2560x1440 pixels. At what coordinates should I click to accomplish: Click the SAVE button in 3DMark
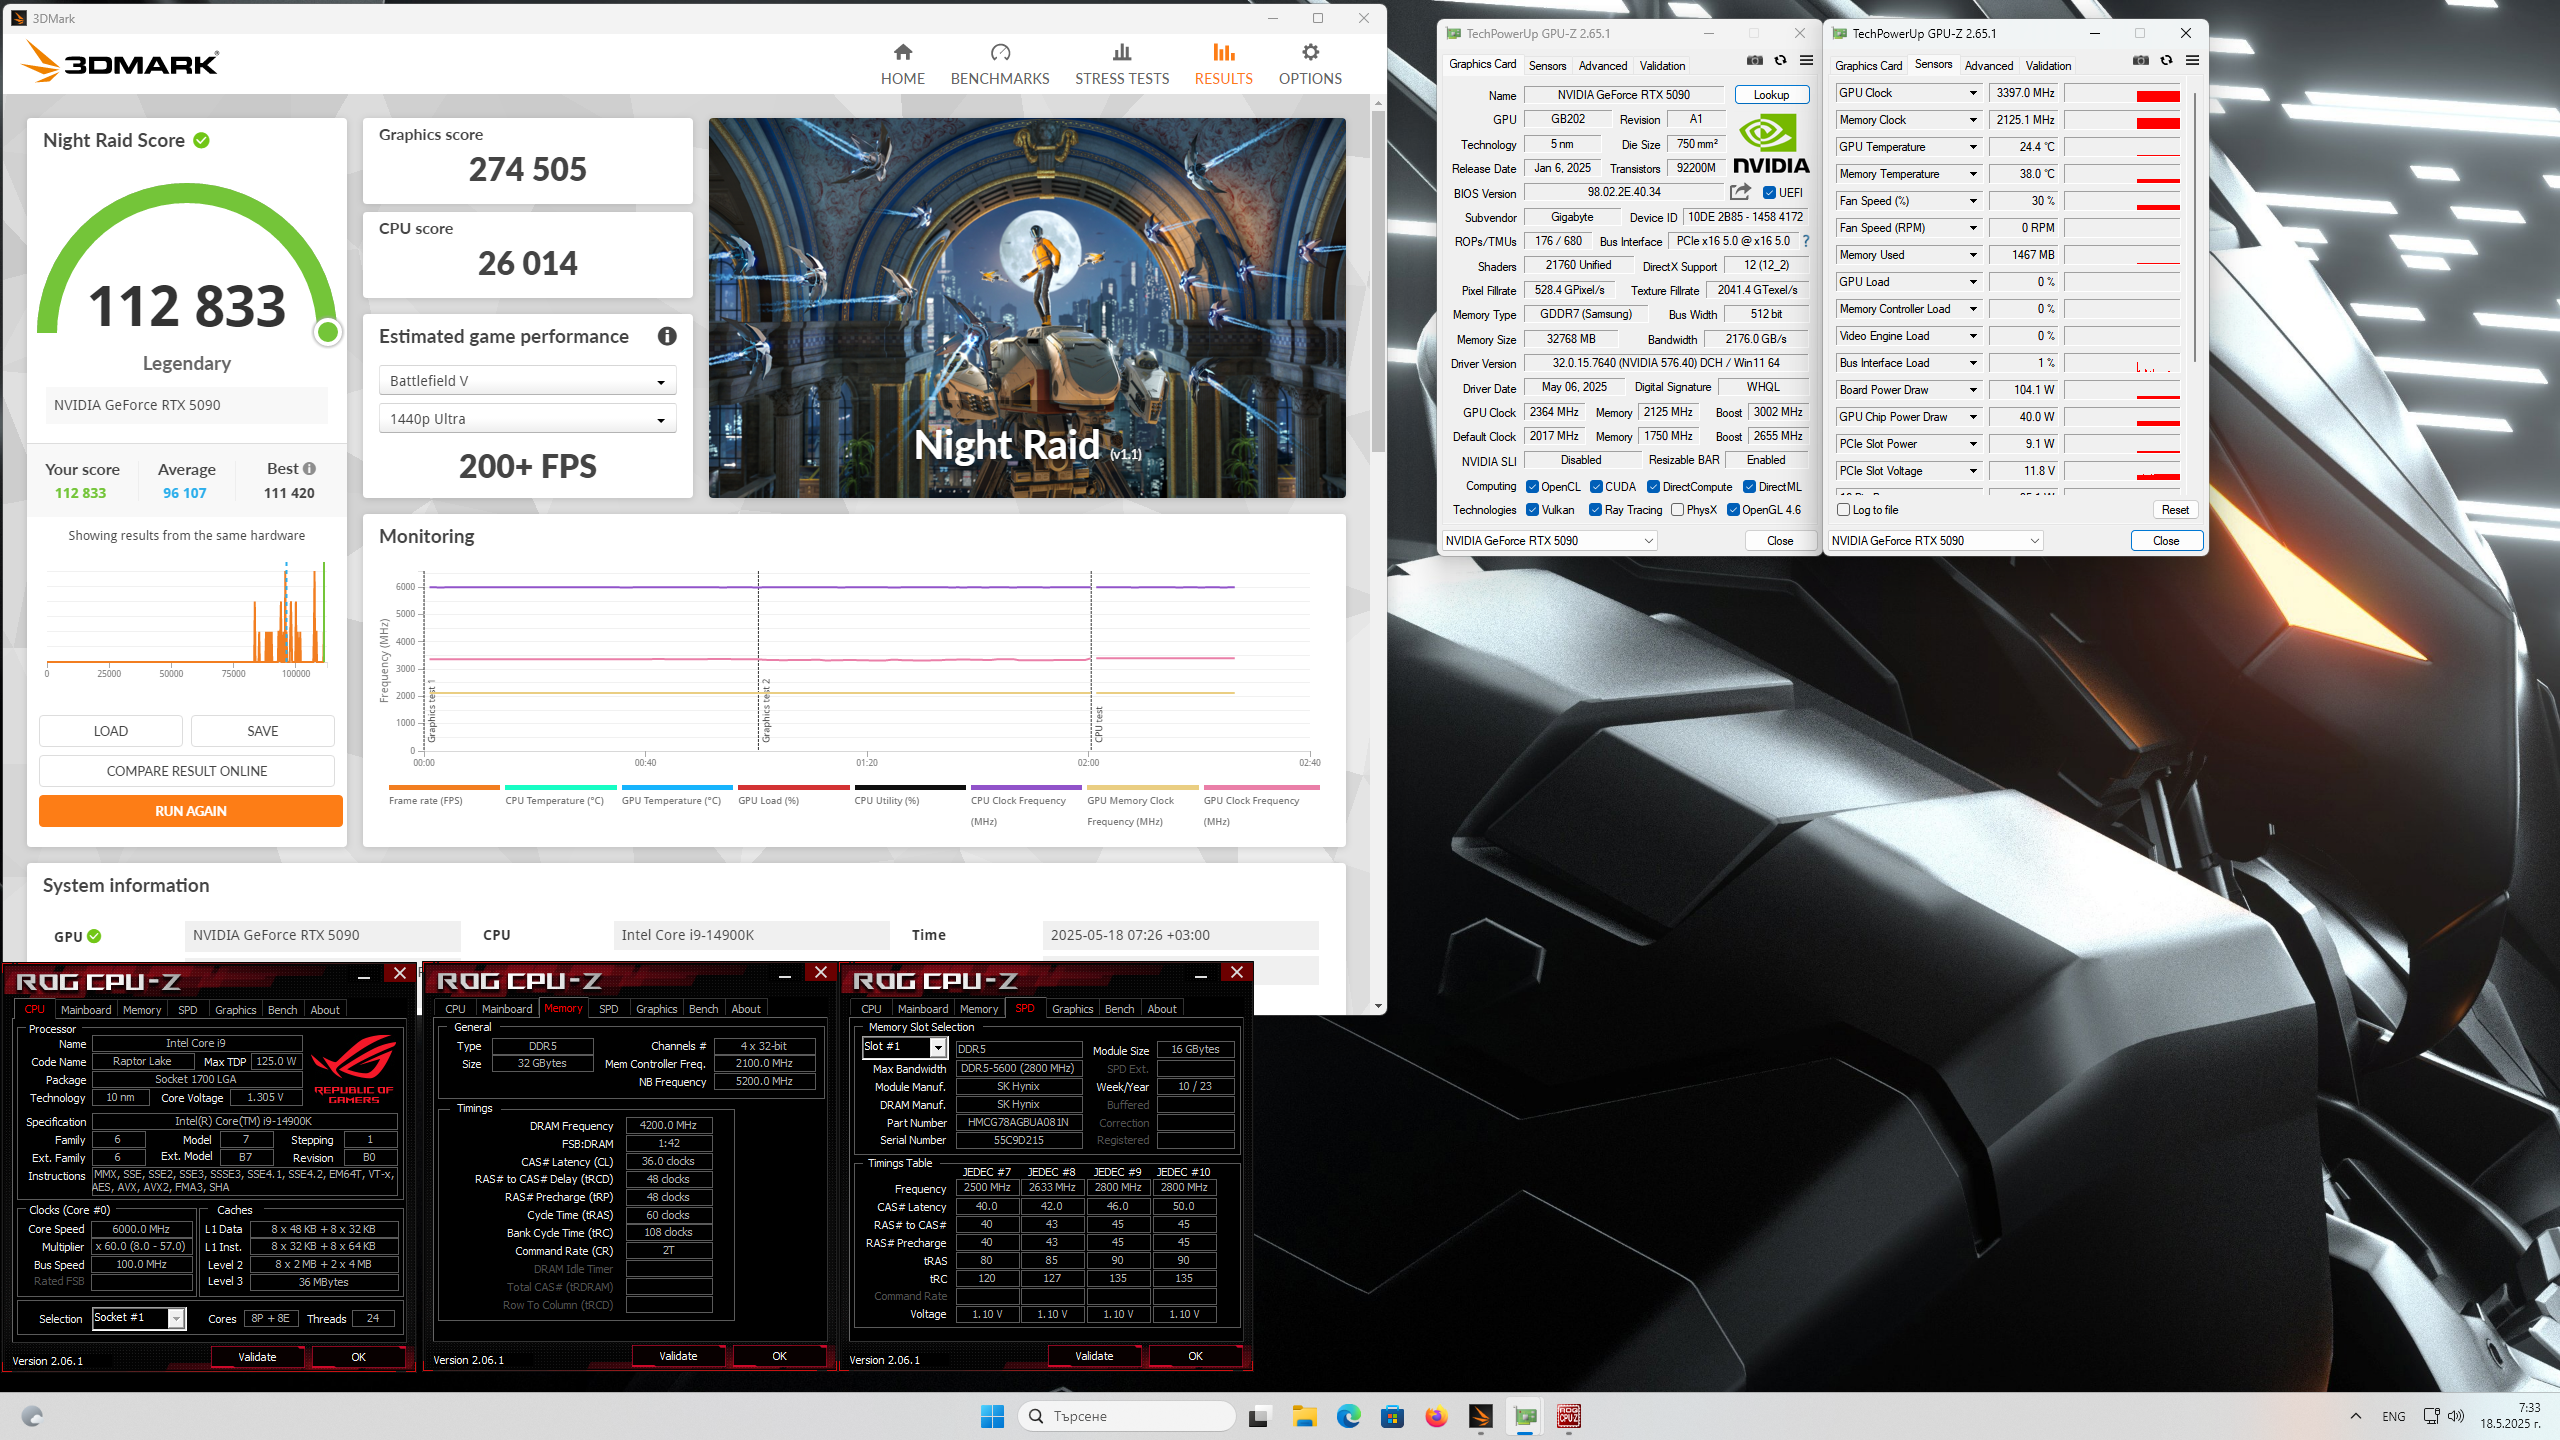[x=262, y=731]
